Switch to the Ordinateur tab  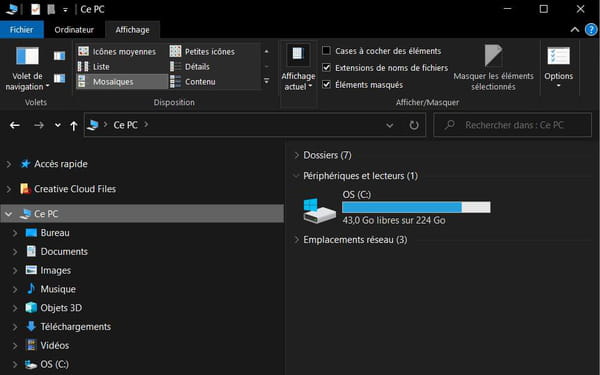tap(74, 29)
